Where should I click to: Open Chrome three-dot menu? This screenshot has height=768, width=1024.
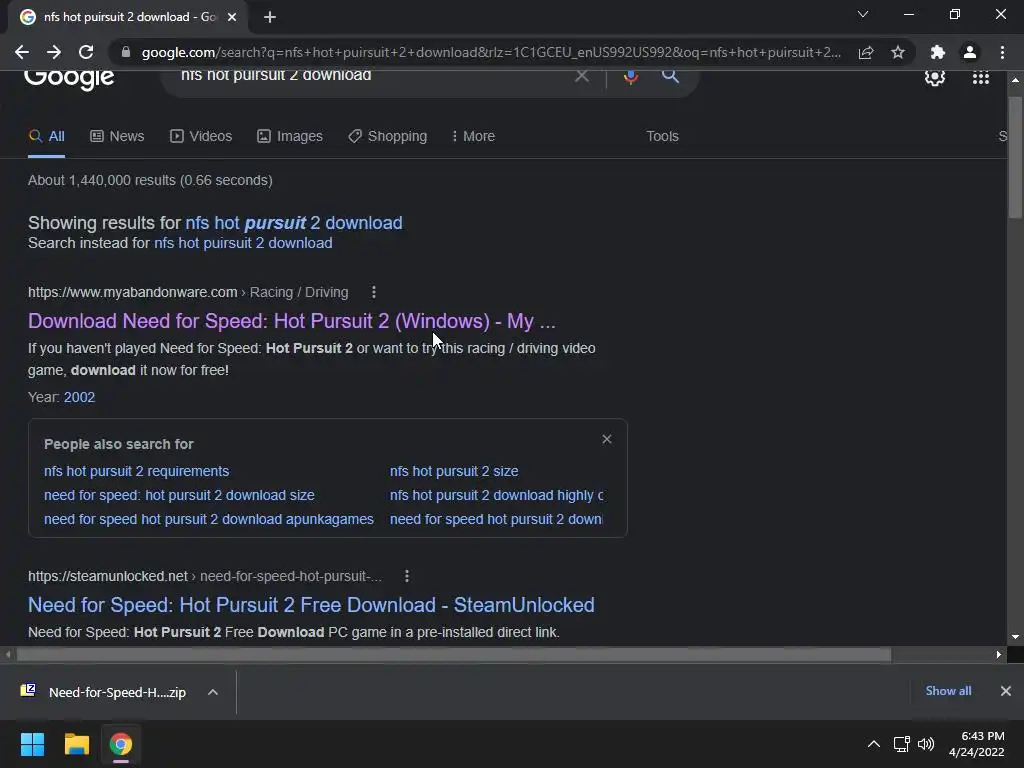[x=1002, y=52]
